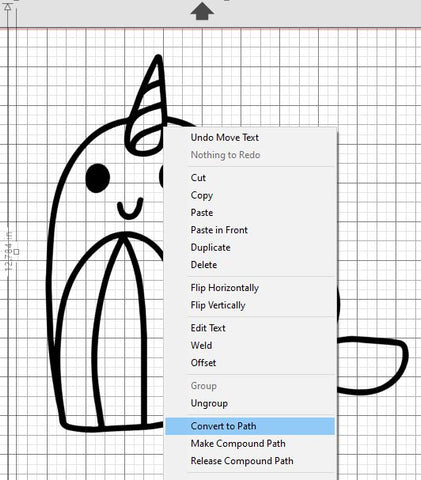Click the mat load up arrow icon
421x480 pixels.
[202, 11]
